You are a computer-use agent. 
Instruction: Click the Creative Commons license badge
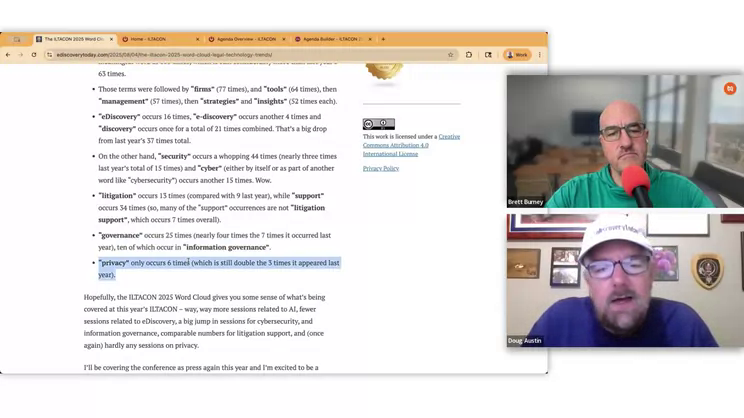point(379,124)
